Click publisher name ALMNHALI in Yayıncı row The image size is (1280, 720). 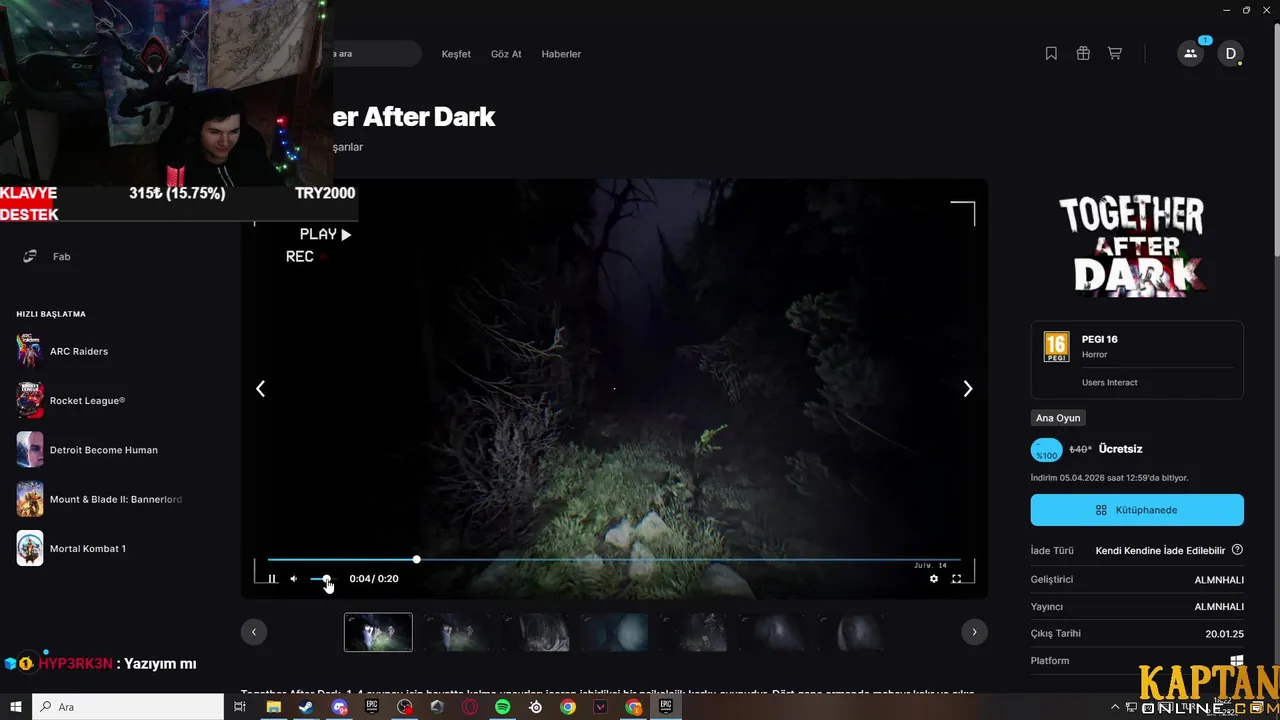(1219, 607)
